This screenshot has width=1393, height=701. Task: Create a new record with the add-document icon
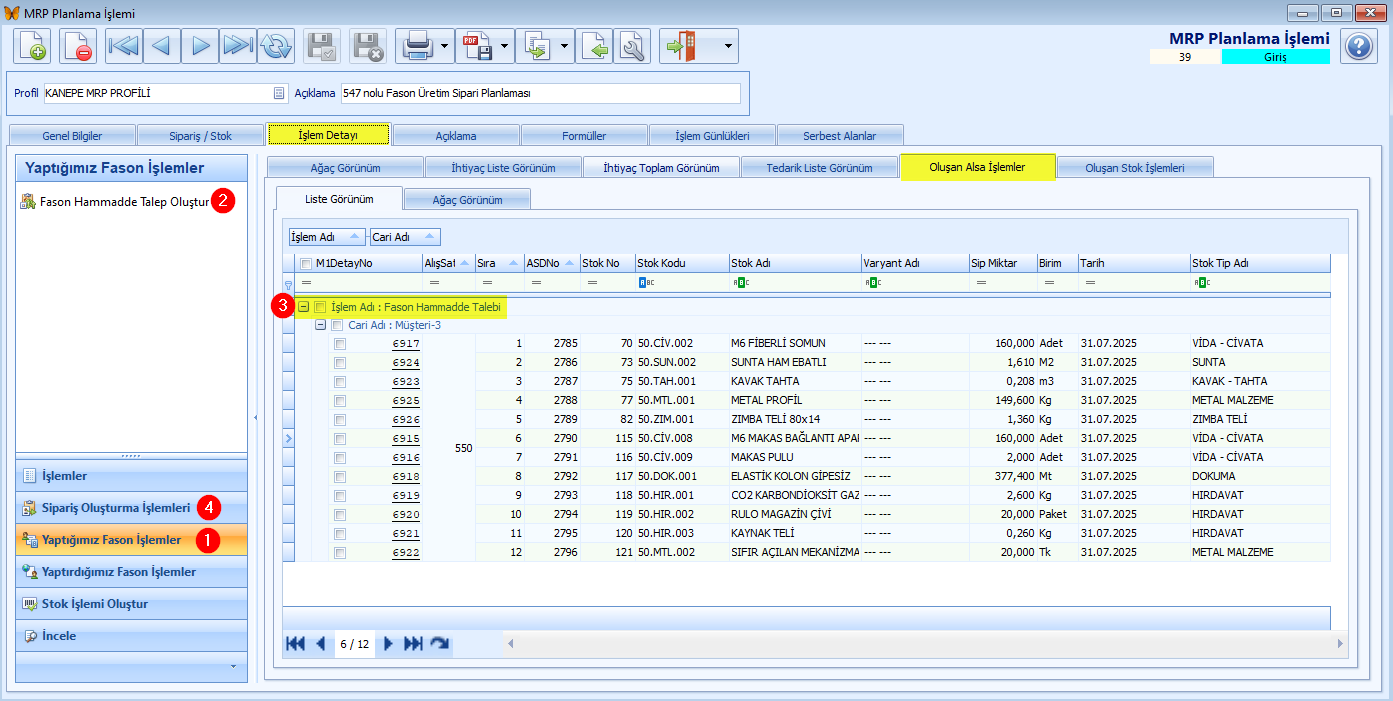click(32, 46)
